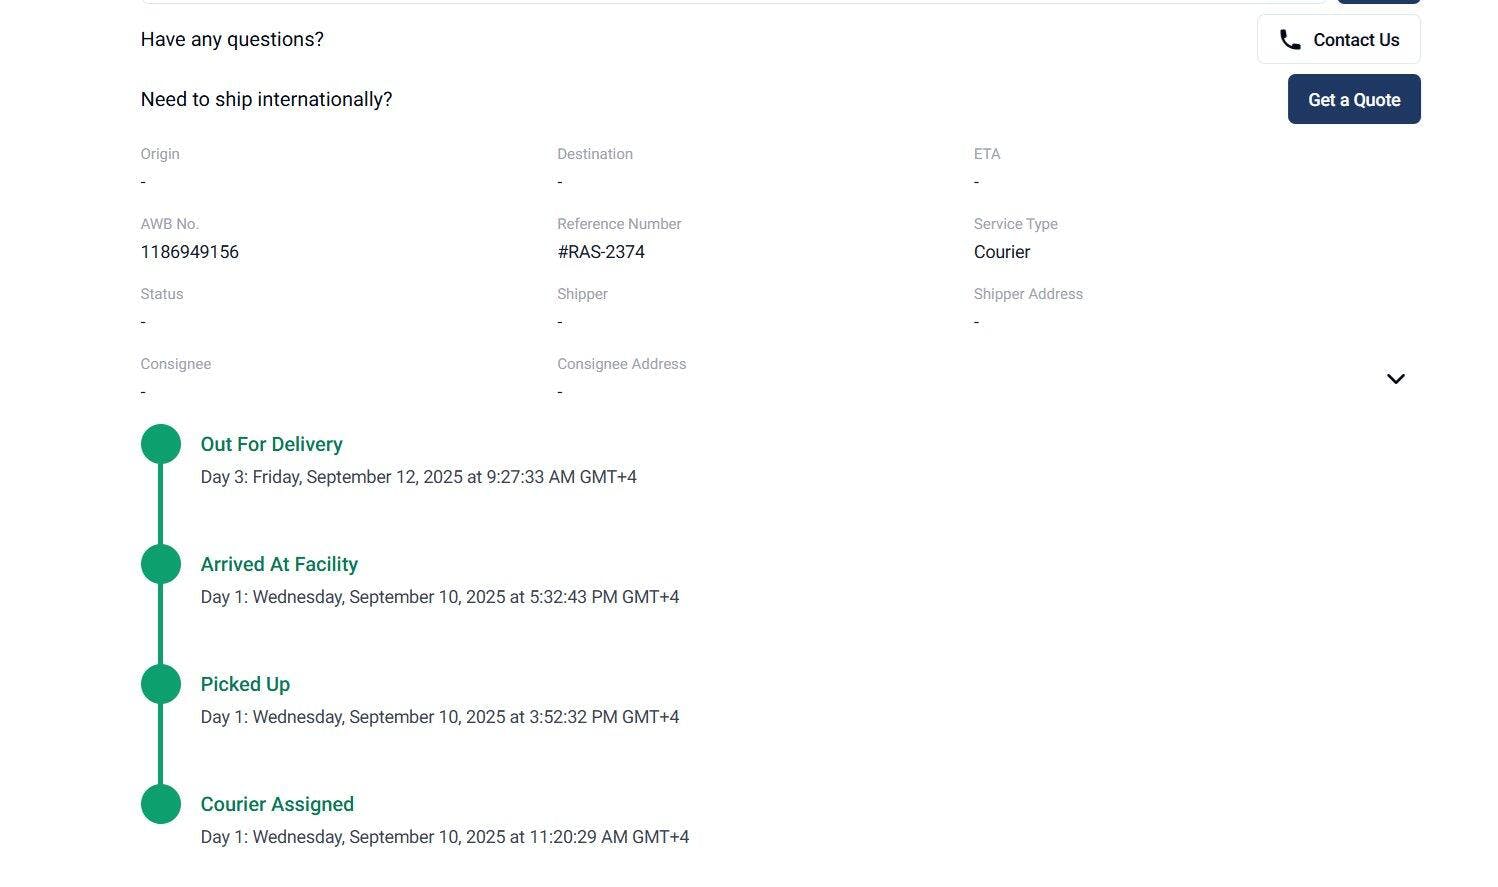Click the September 12 out for delivery timestamp
The width and height of the screenshot is (1498, 887).
(x=419, y=477)
